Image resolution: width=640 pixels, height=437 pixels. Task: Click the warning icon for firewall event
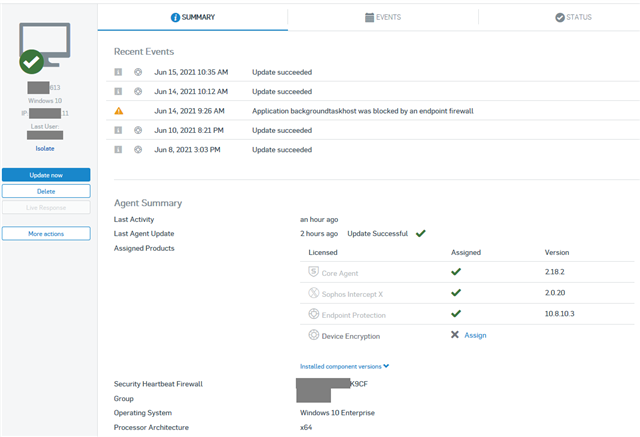coord(118,111)
